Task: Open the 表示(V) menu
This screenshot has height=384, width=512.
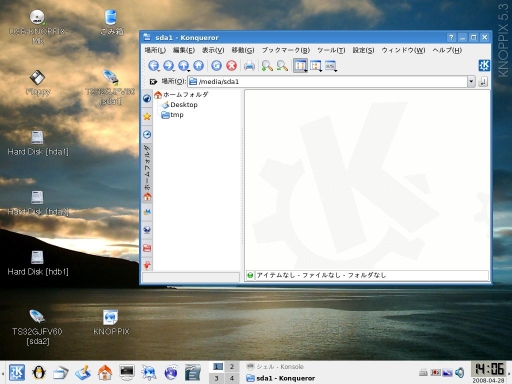Action: pos(213,50)
